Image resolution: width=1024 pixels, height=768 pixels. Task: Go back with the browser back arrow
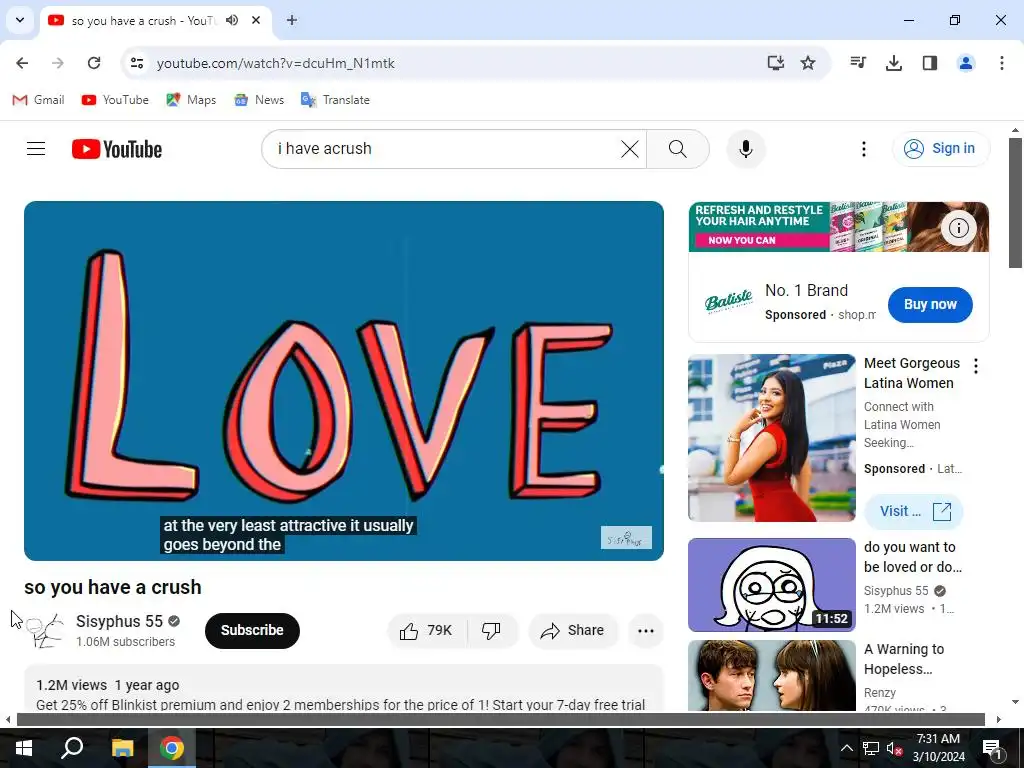pyautogui.click(x=22, y=63)
